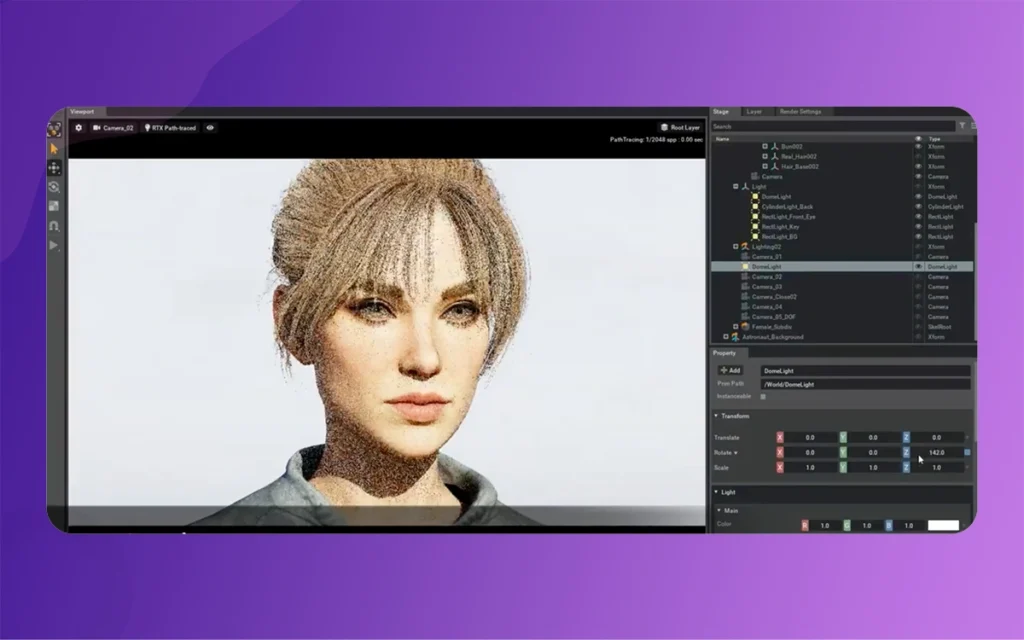Click the Lighting02 reference icon
This screenshot has height=640, width=1024.
point(745,247)
